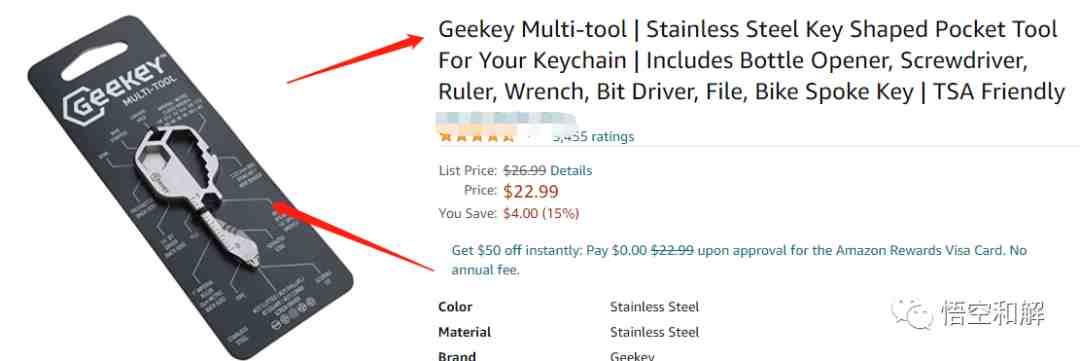This screenshot has width=1080, height=361.
Task: Open the 3,455 ratings link
Action: pos(594,136)
